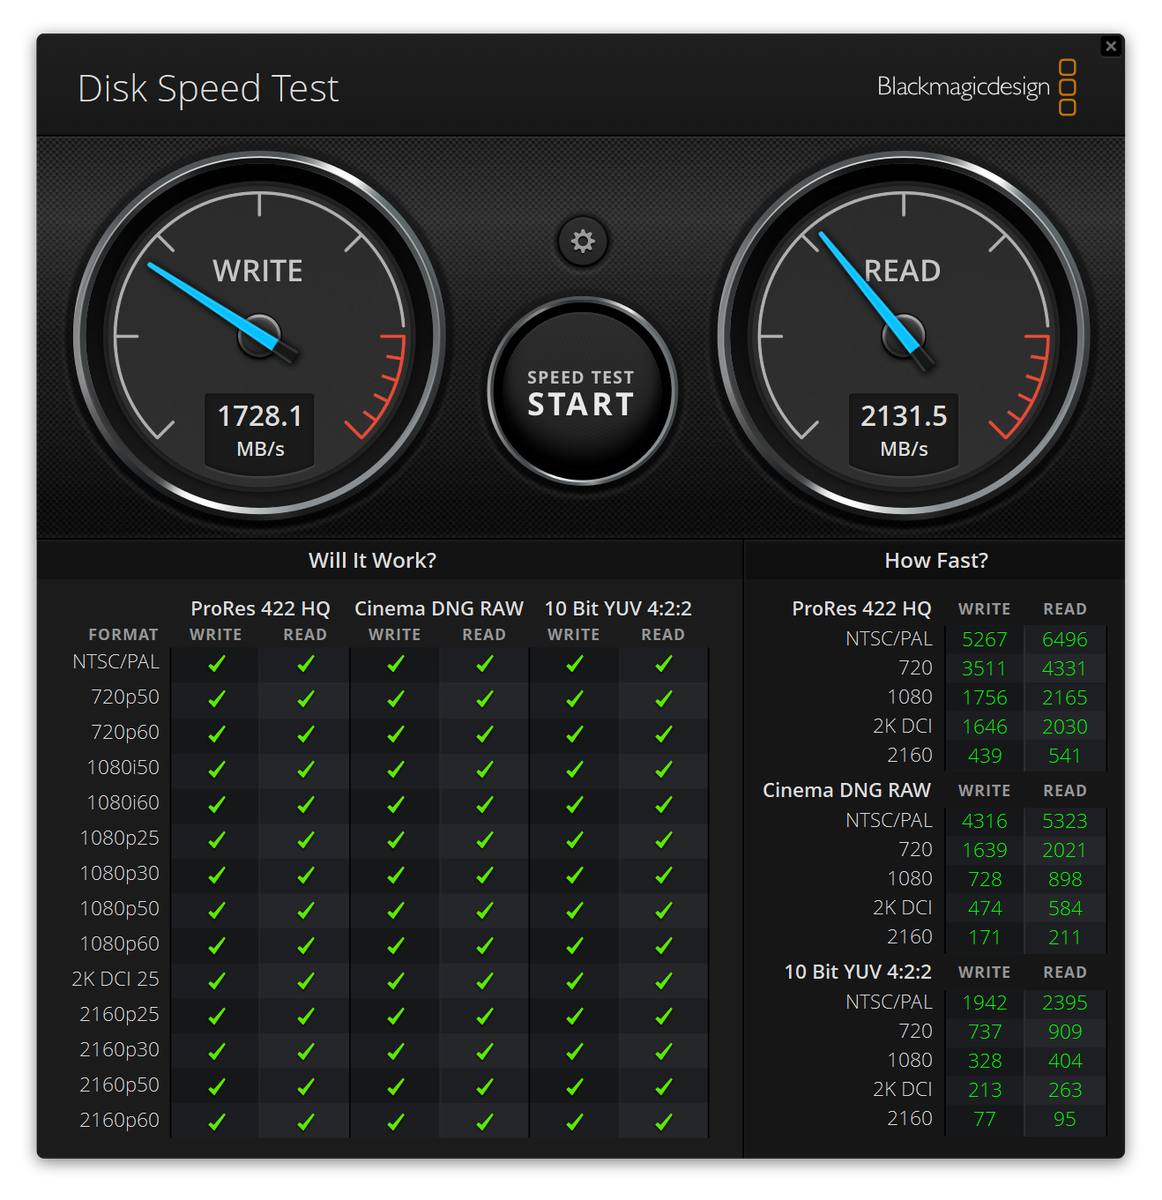The height and width of the screenshot is (1200, 1162).
Task: Select ProRes 2160 read value 541
Action: [x=1064, y=755]
